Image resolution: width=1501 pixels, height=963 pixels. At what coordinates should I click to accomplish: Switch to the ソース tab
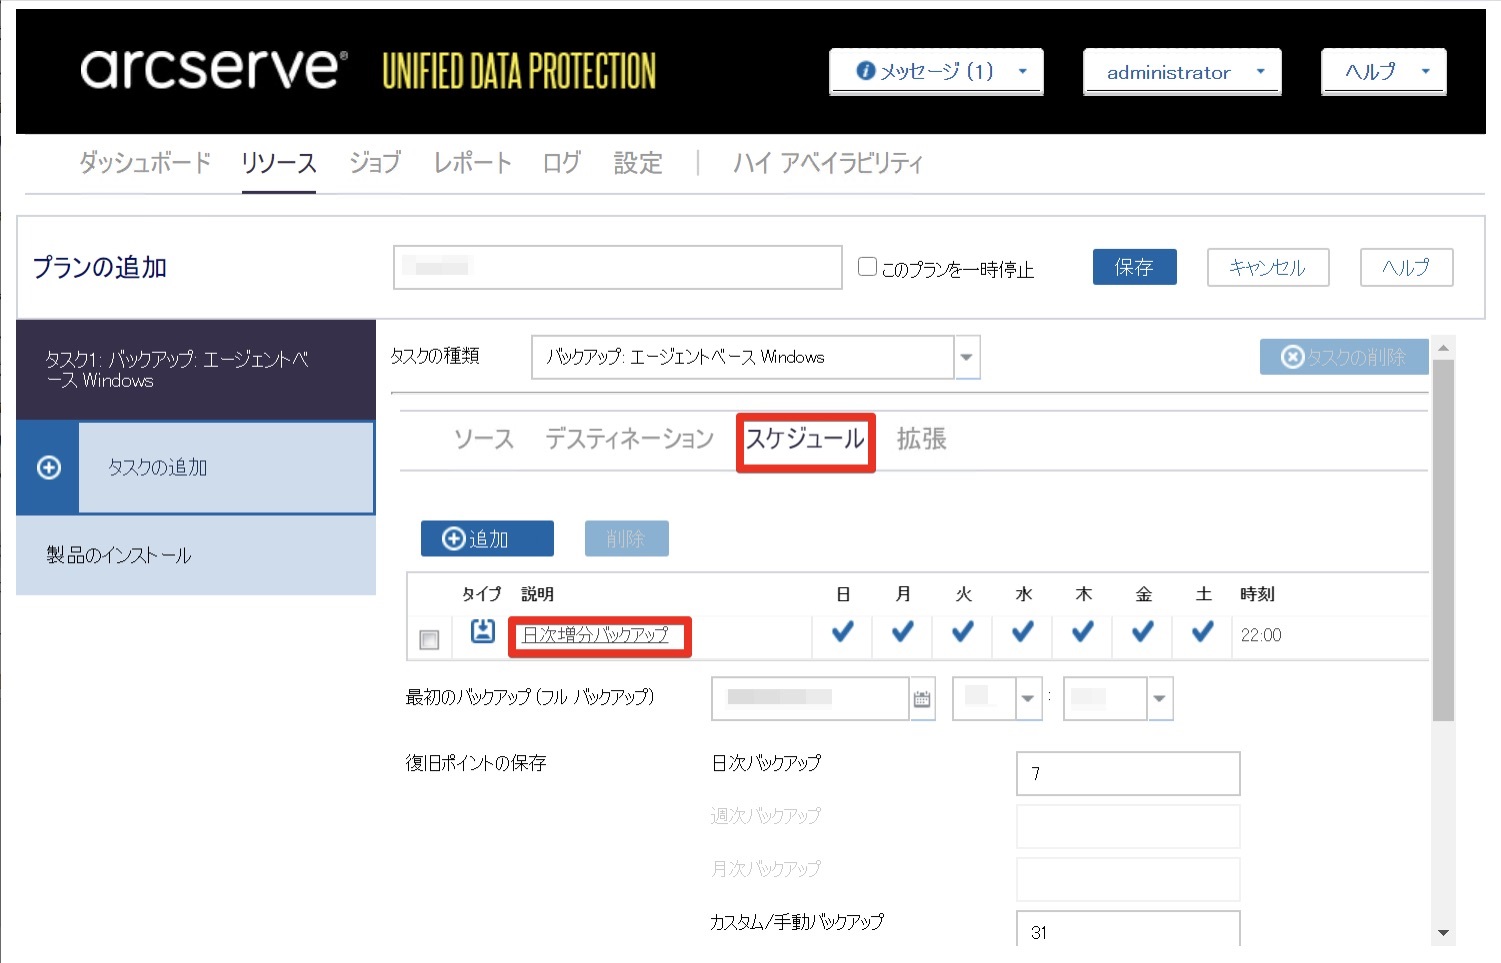(484, 438)
